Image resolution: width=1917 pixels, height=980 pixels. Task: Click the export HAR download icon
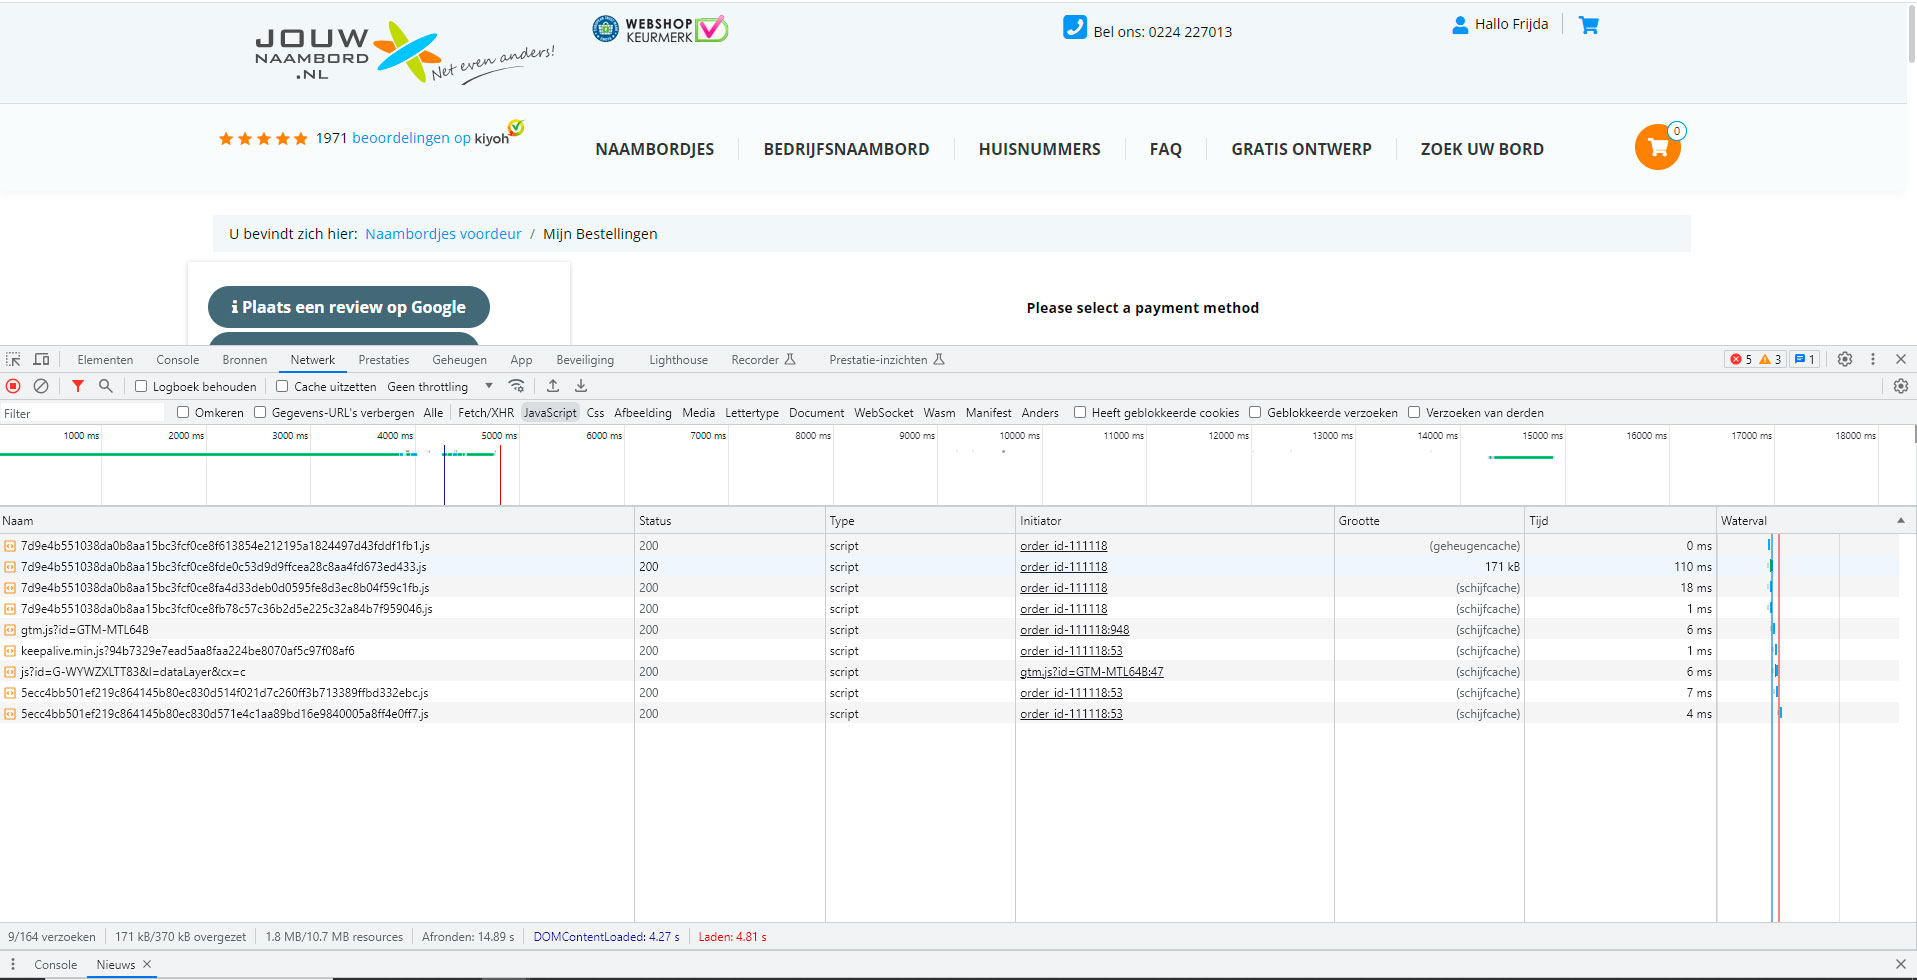581,386
